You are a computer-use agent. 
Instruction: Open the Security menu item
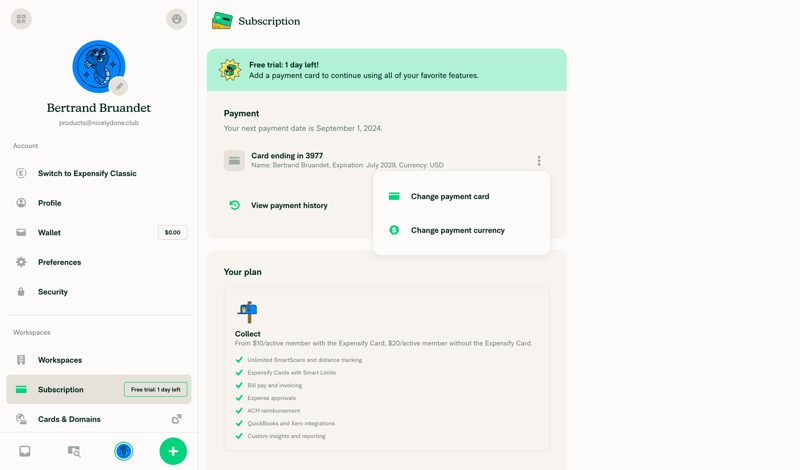pos(98,292)
